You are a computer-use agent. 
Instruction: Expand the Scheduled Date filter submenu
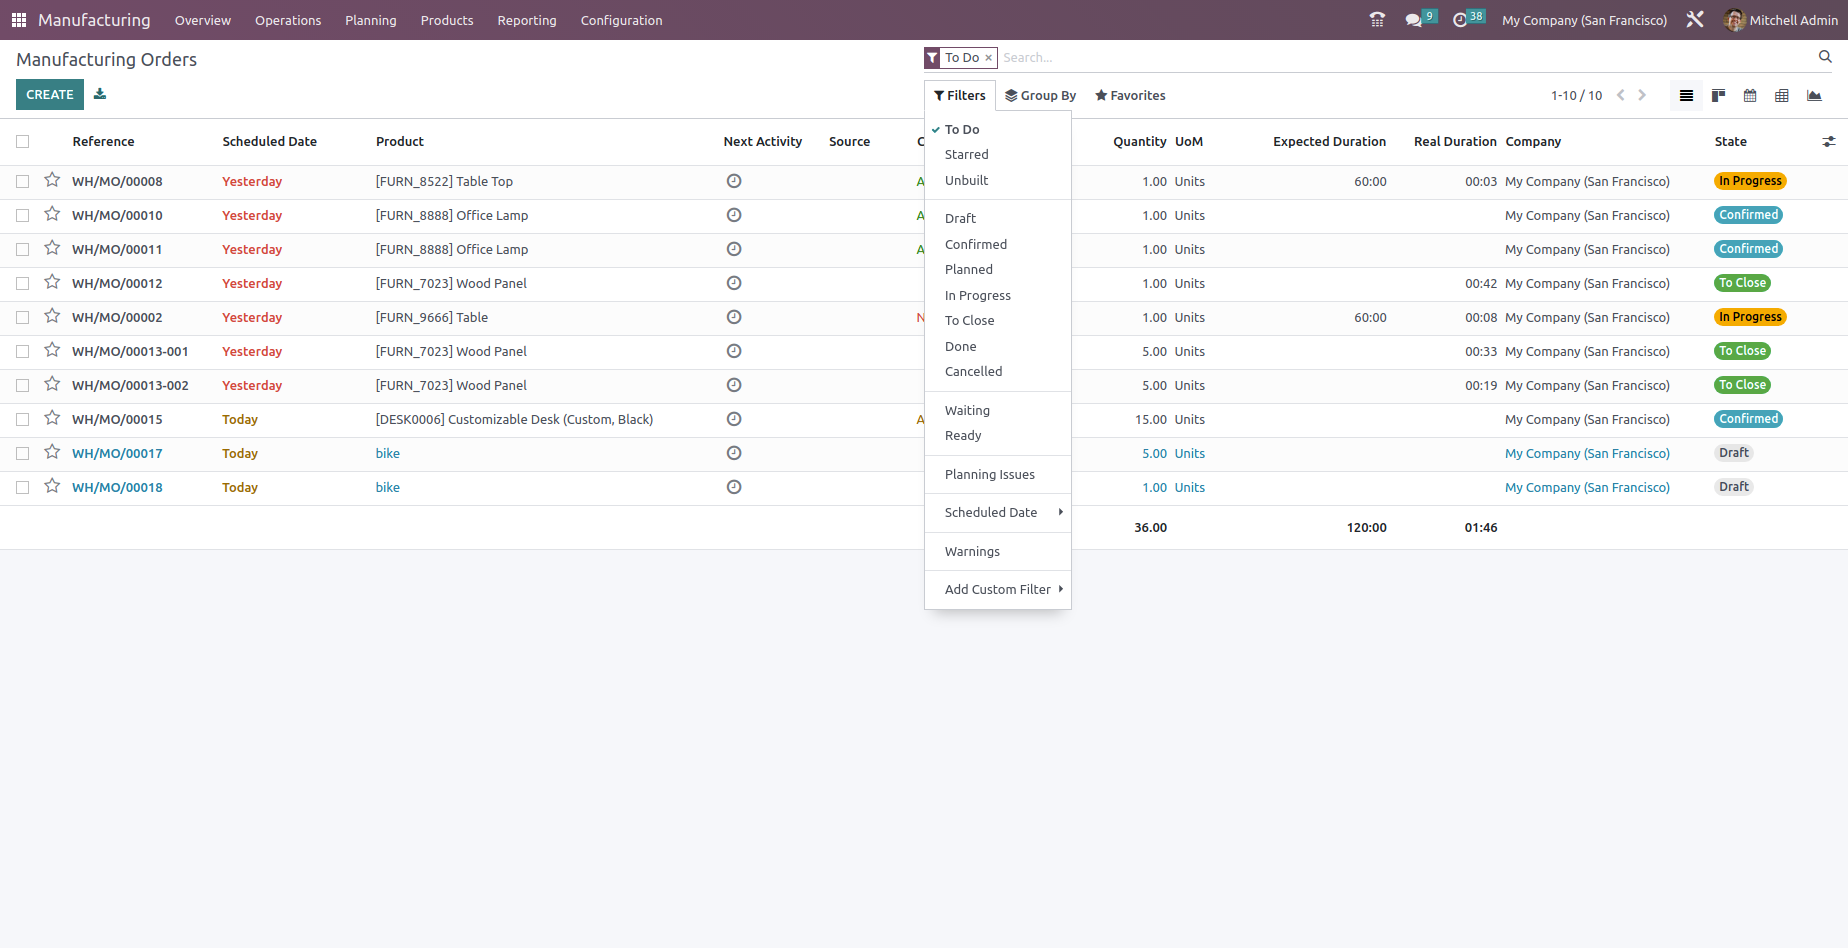(998, 513)
